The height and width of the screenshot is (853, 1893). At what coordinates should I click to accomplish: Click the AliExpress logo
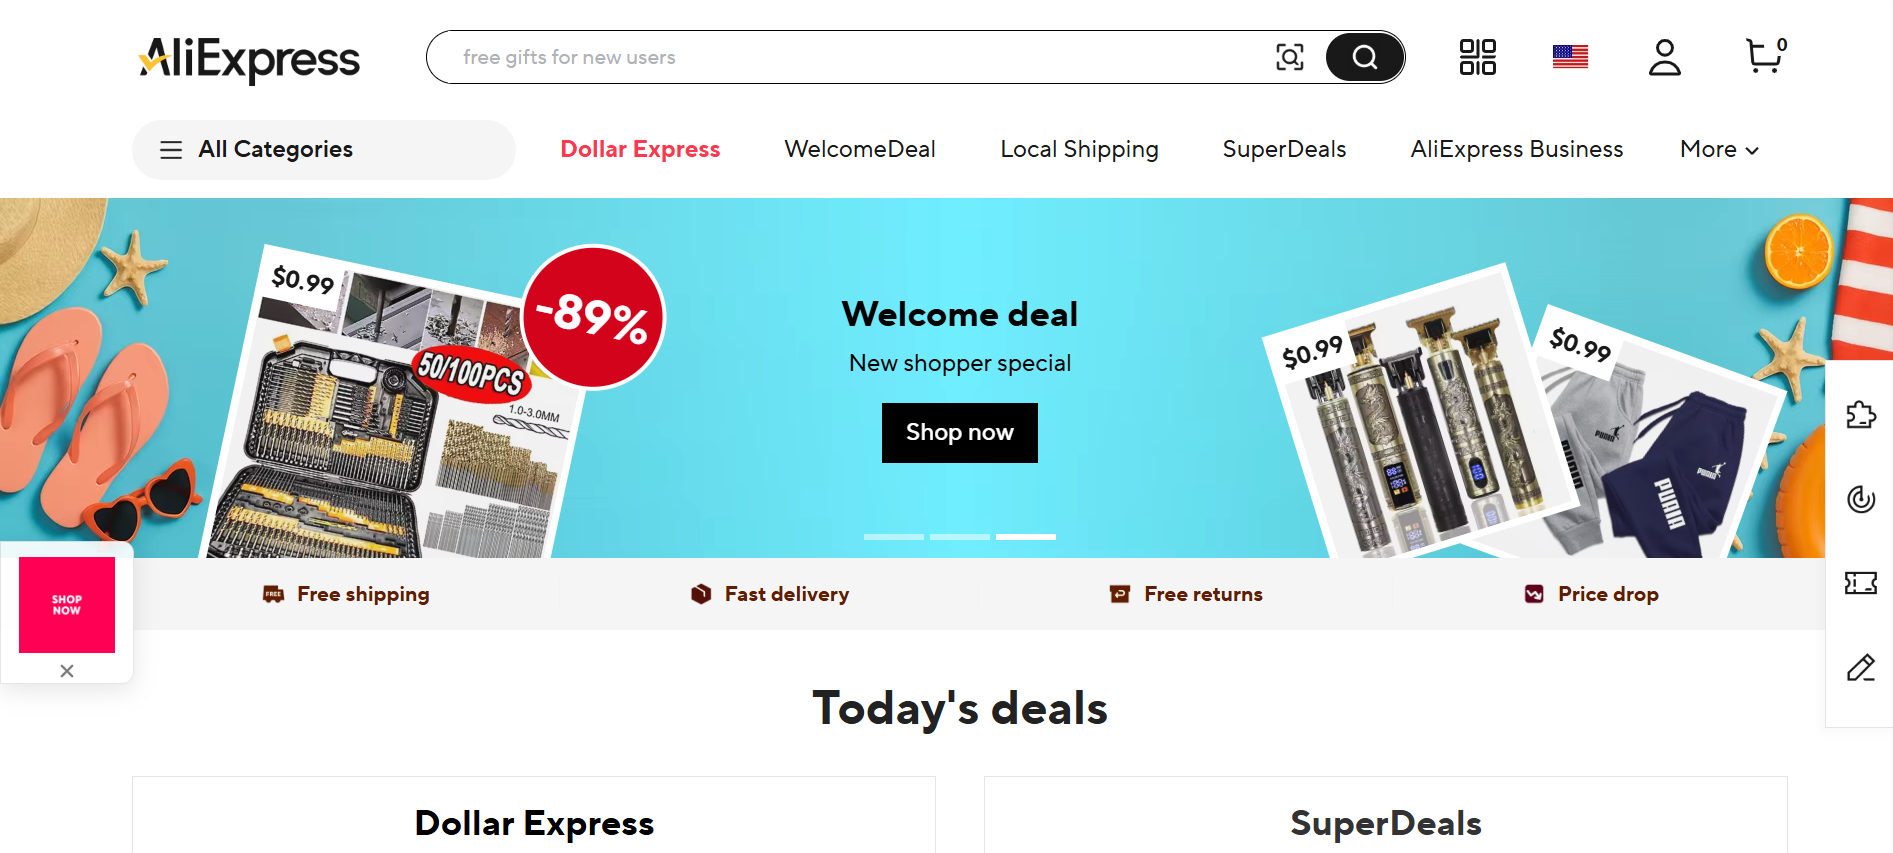coord(249,59)
